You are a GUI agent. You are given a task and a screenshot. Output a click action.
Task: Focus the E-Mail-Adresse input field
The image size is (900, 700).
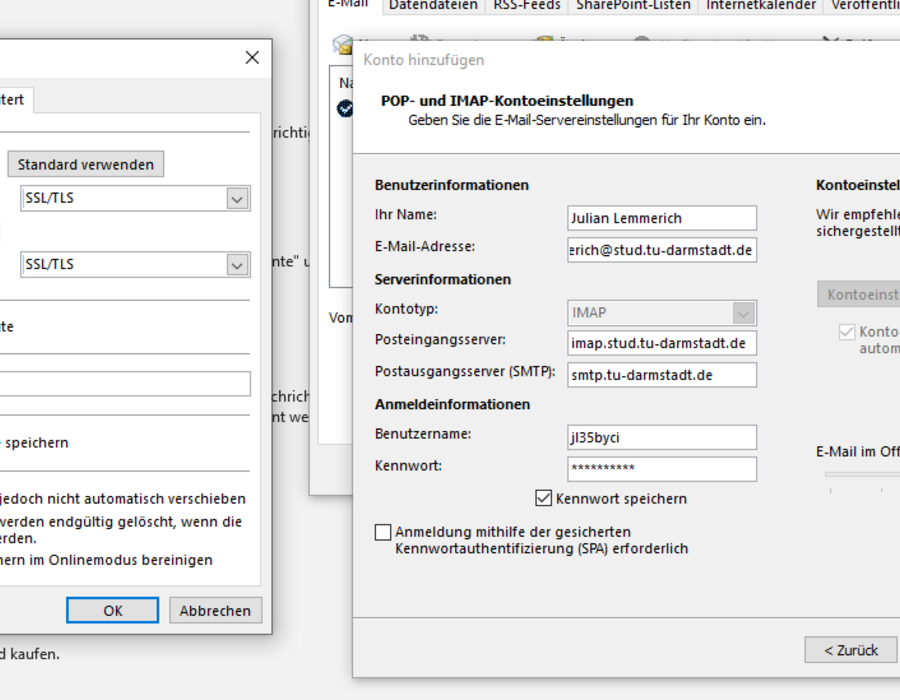click(662, 250)
